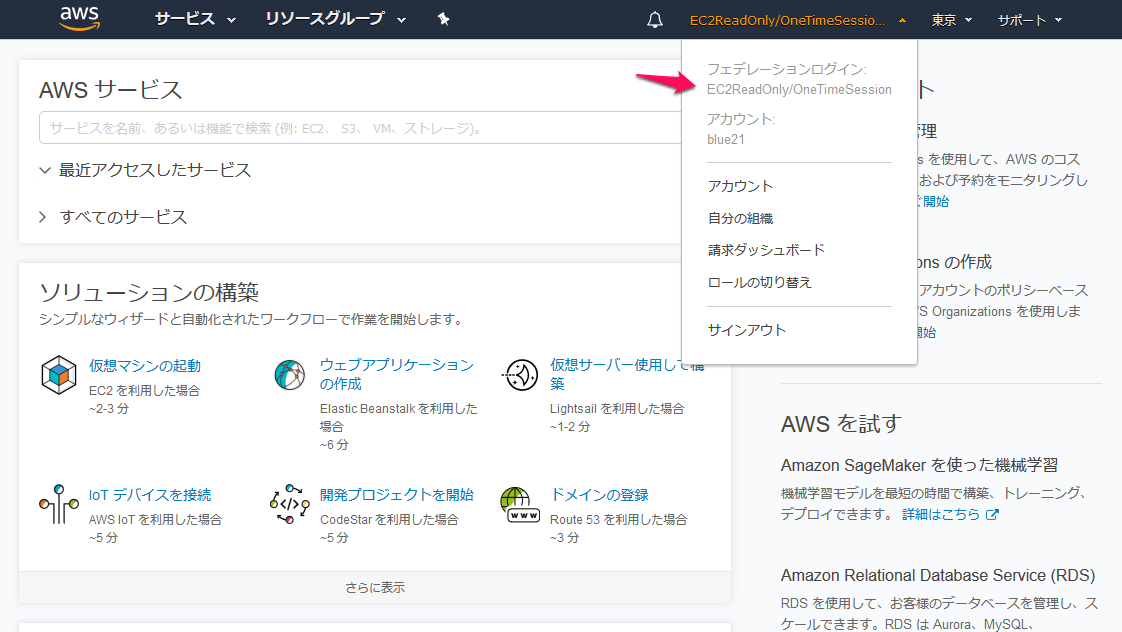Open the リソースグループ dropdown
This screenshot has height=632, width=1122.
(x=335, y=19)
